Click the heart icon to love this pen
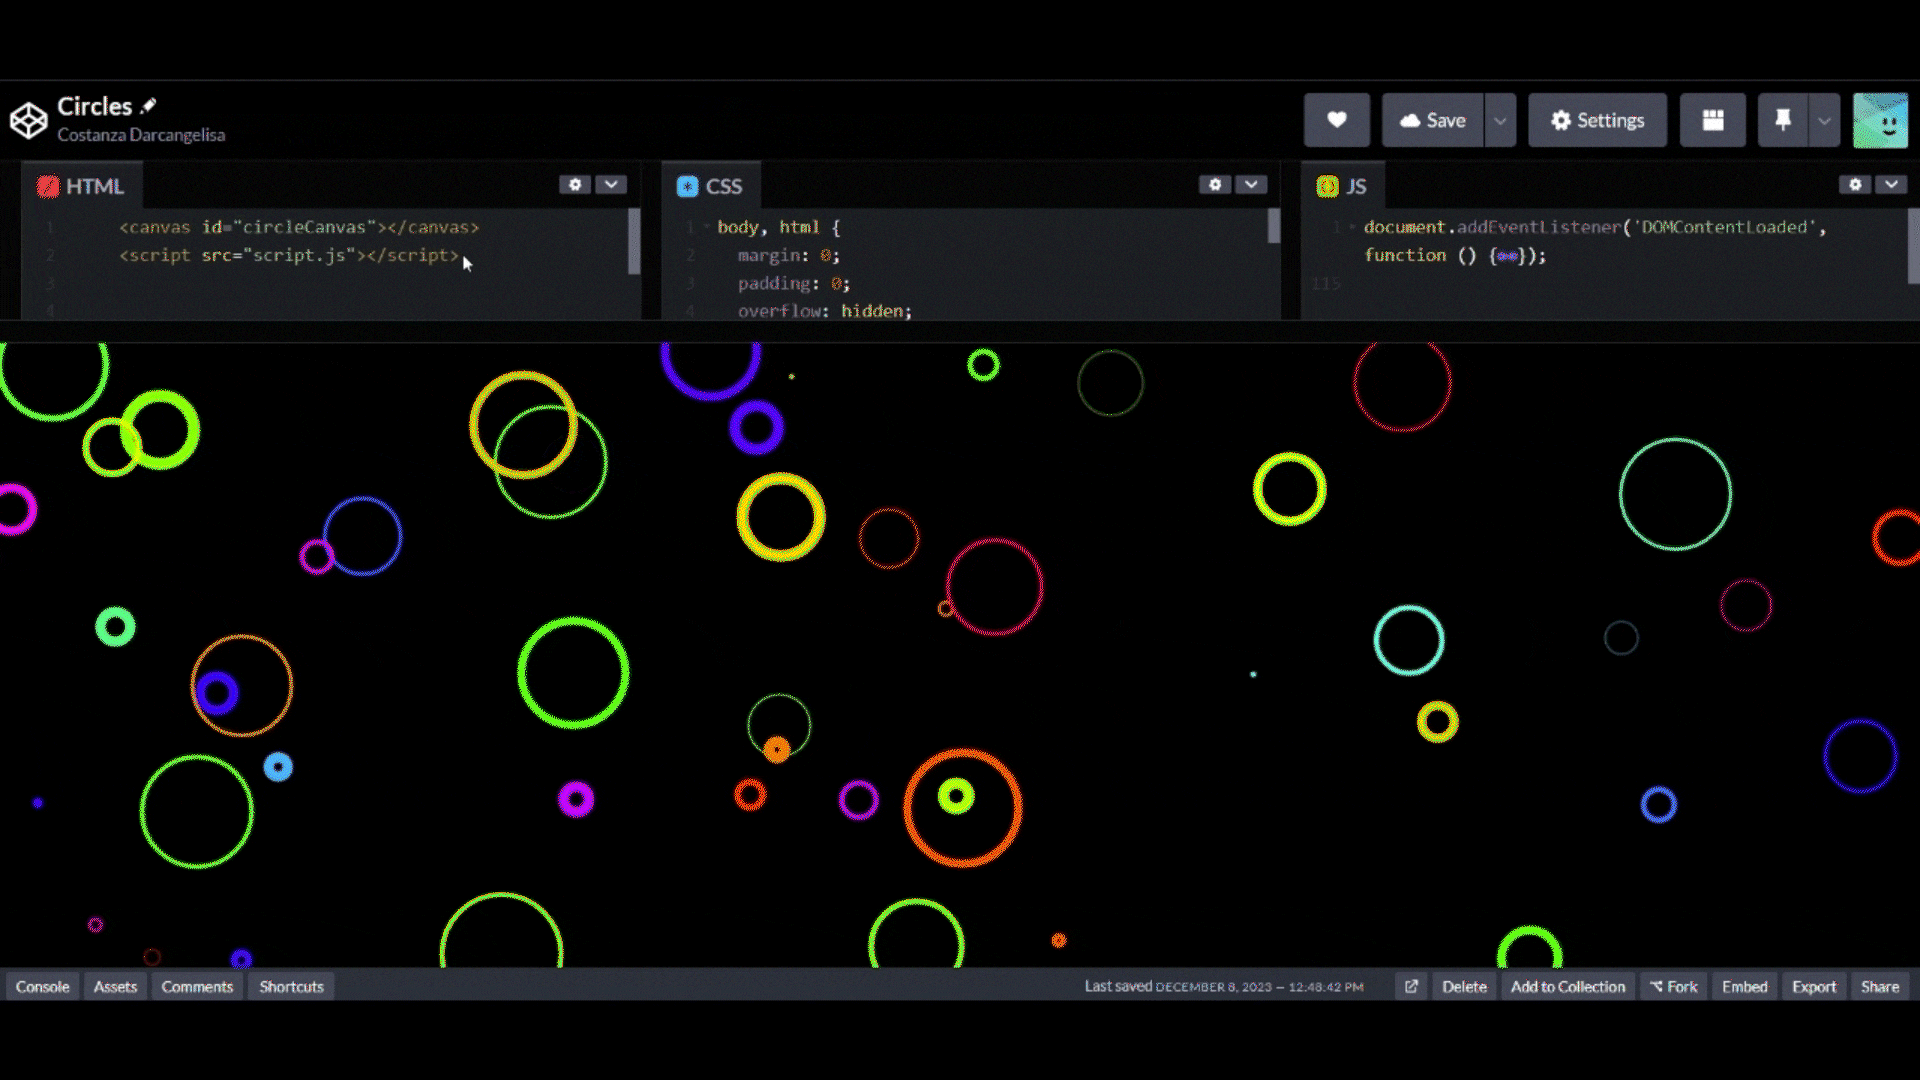The image size is (1920, 1080). click(1336, 120)
